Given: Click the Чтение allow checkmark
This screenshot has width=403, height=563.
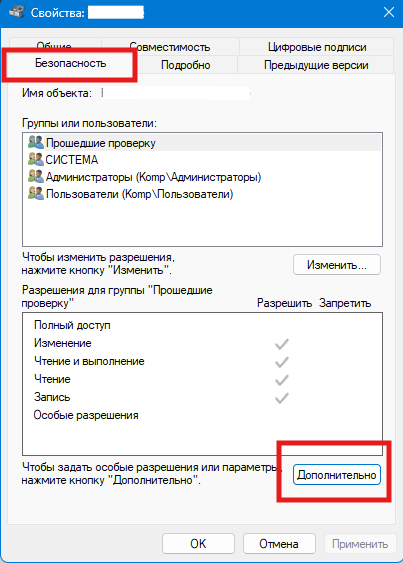Looking at the screenshot, I should click(282, 380).
